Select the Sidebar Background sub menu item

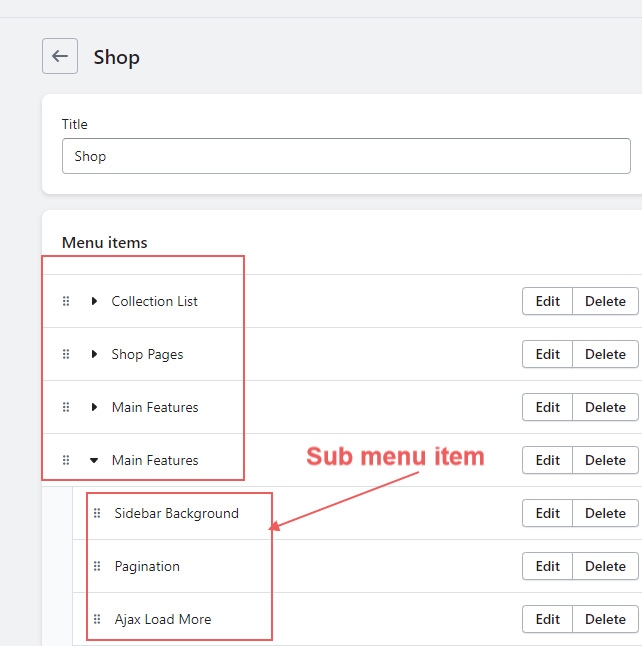click(176, 513)
